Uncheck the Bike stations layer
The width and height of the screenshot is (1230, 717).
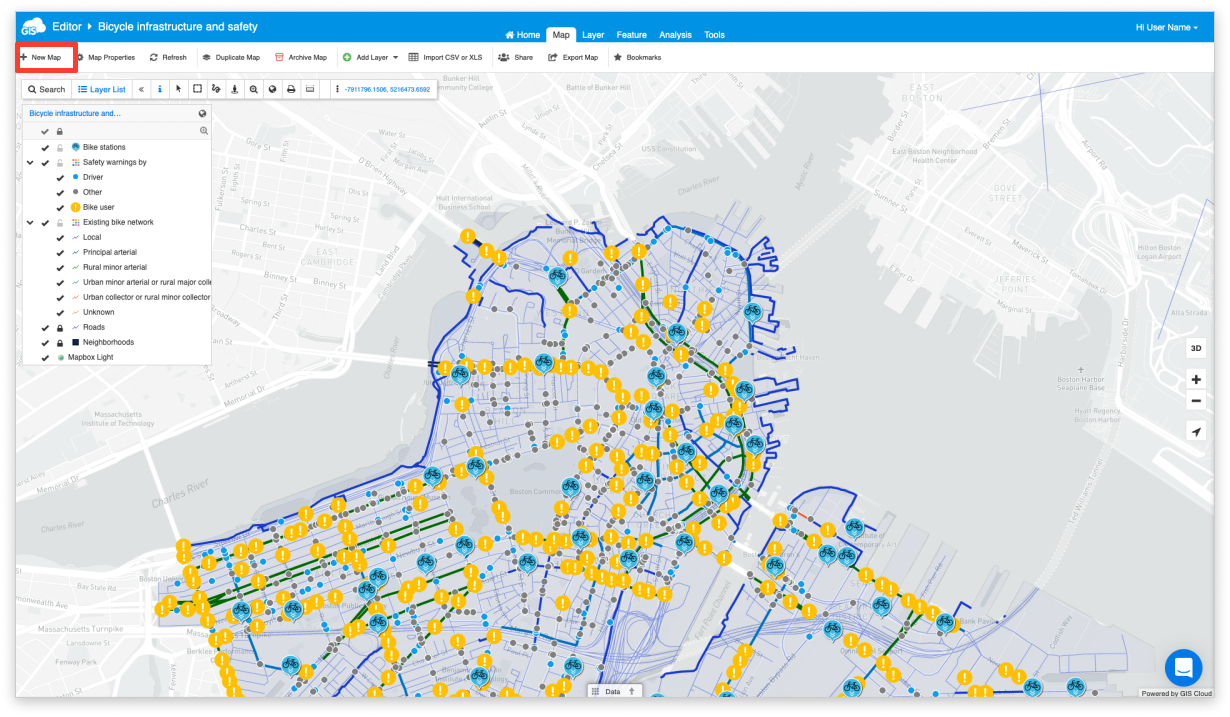click(45, 146)
